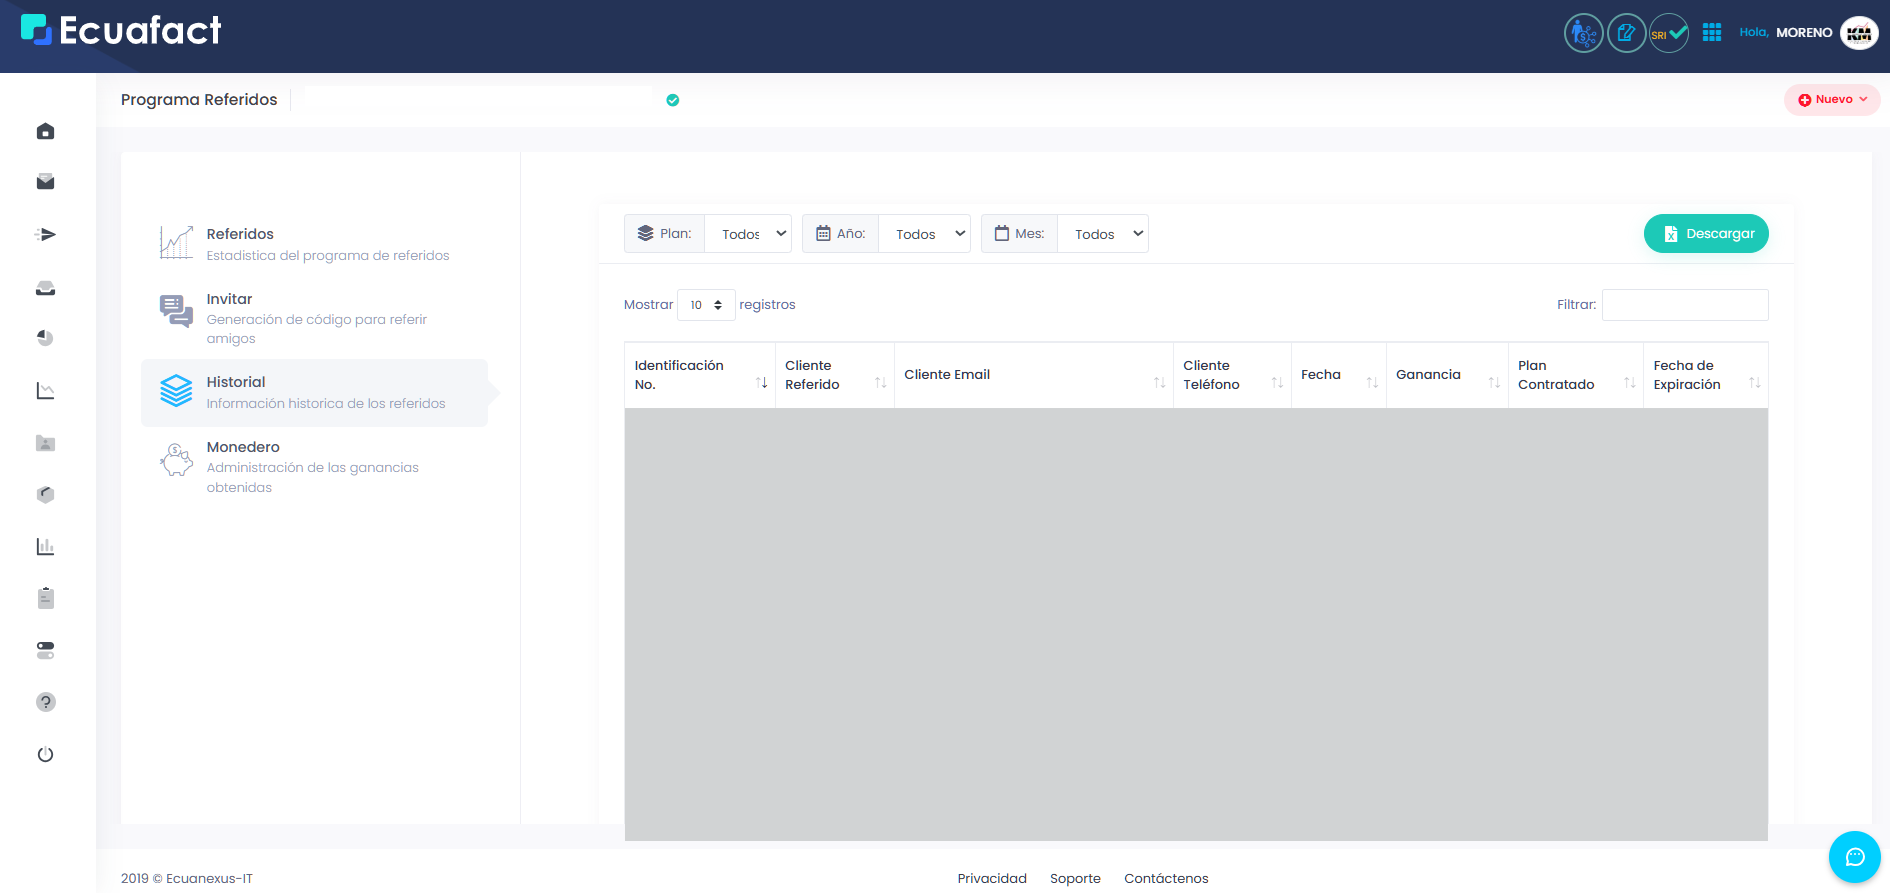Click the document edit icon in header
Viewport: 1890px width, 893px height.
coord(1626,33)
